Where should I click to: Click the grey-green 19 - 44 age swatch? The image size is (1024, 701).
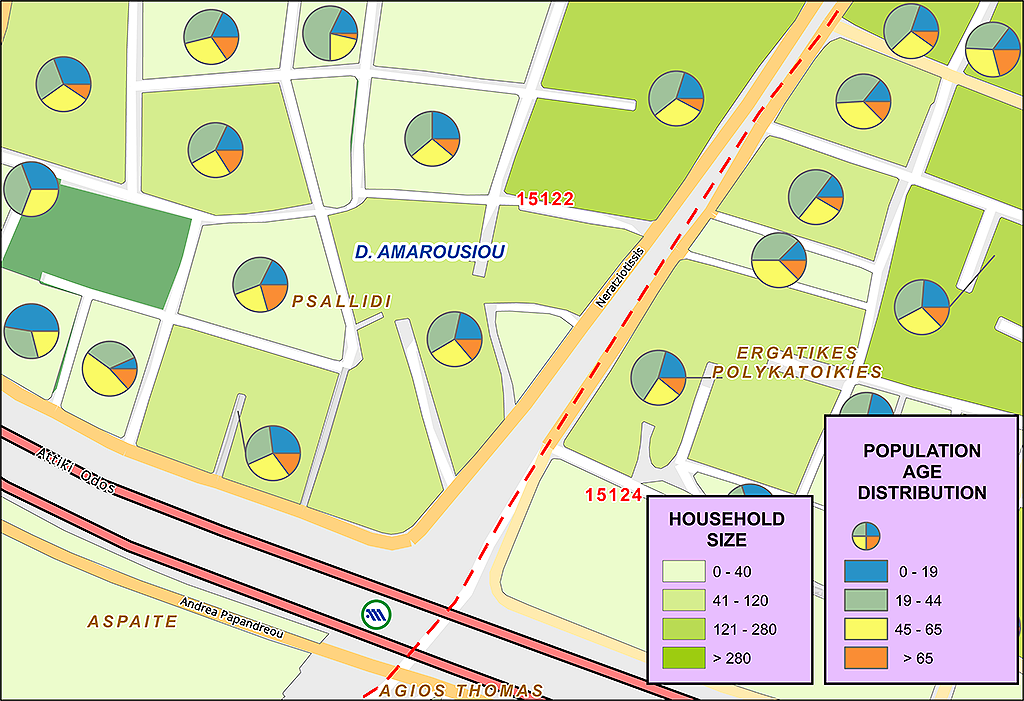click(x=866, y=600)
